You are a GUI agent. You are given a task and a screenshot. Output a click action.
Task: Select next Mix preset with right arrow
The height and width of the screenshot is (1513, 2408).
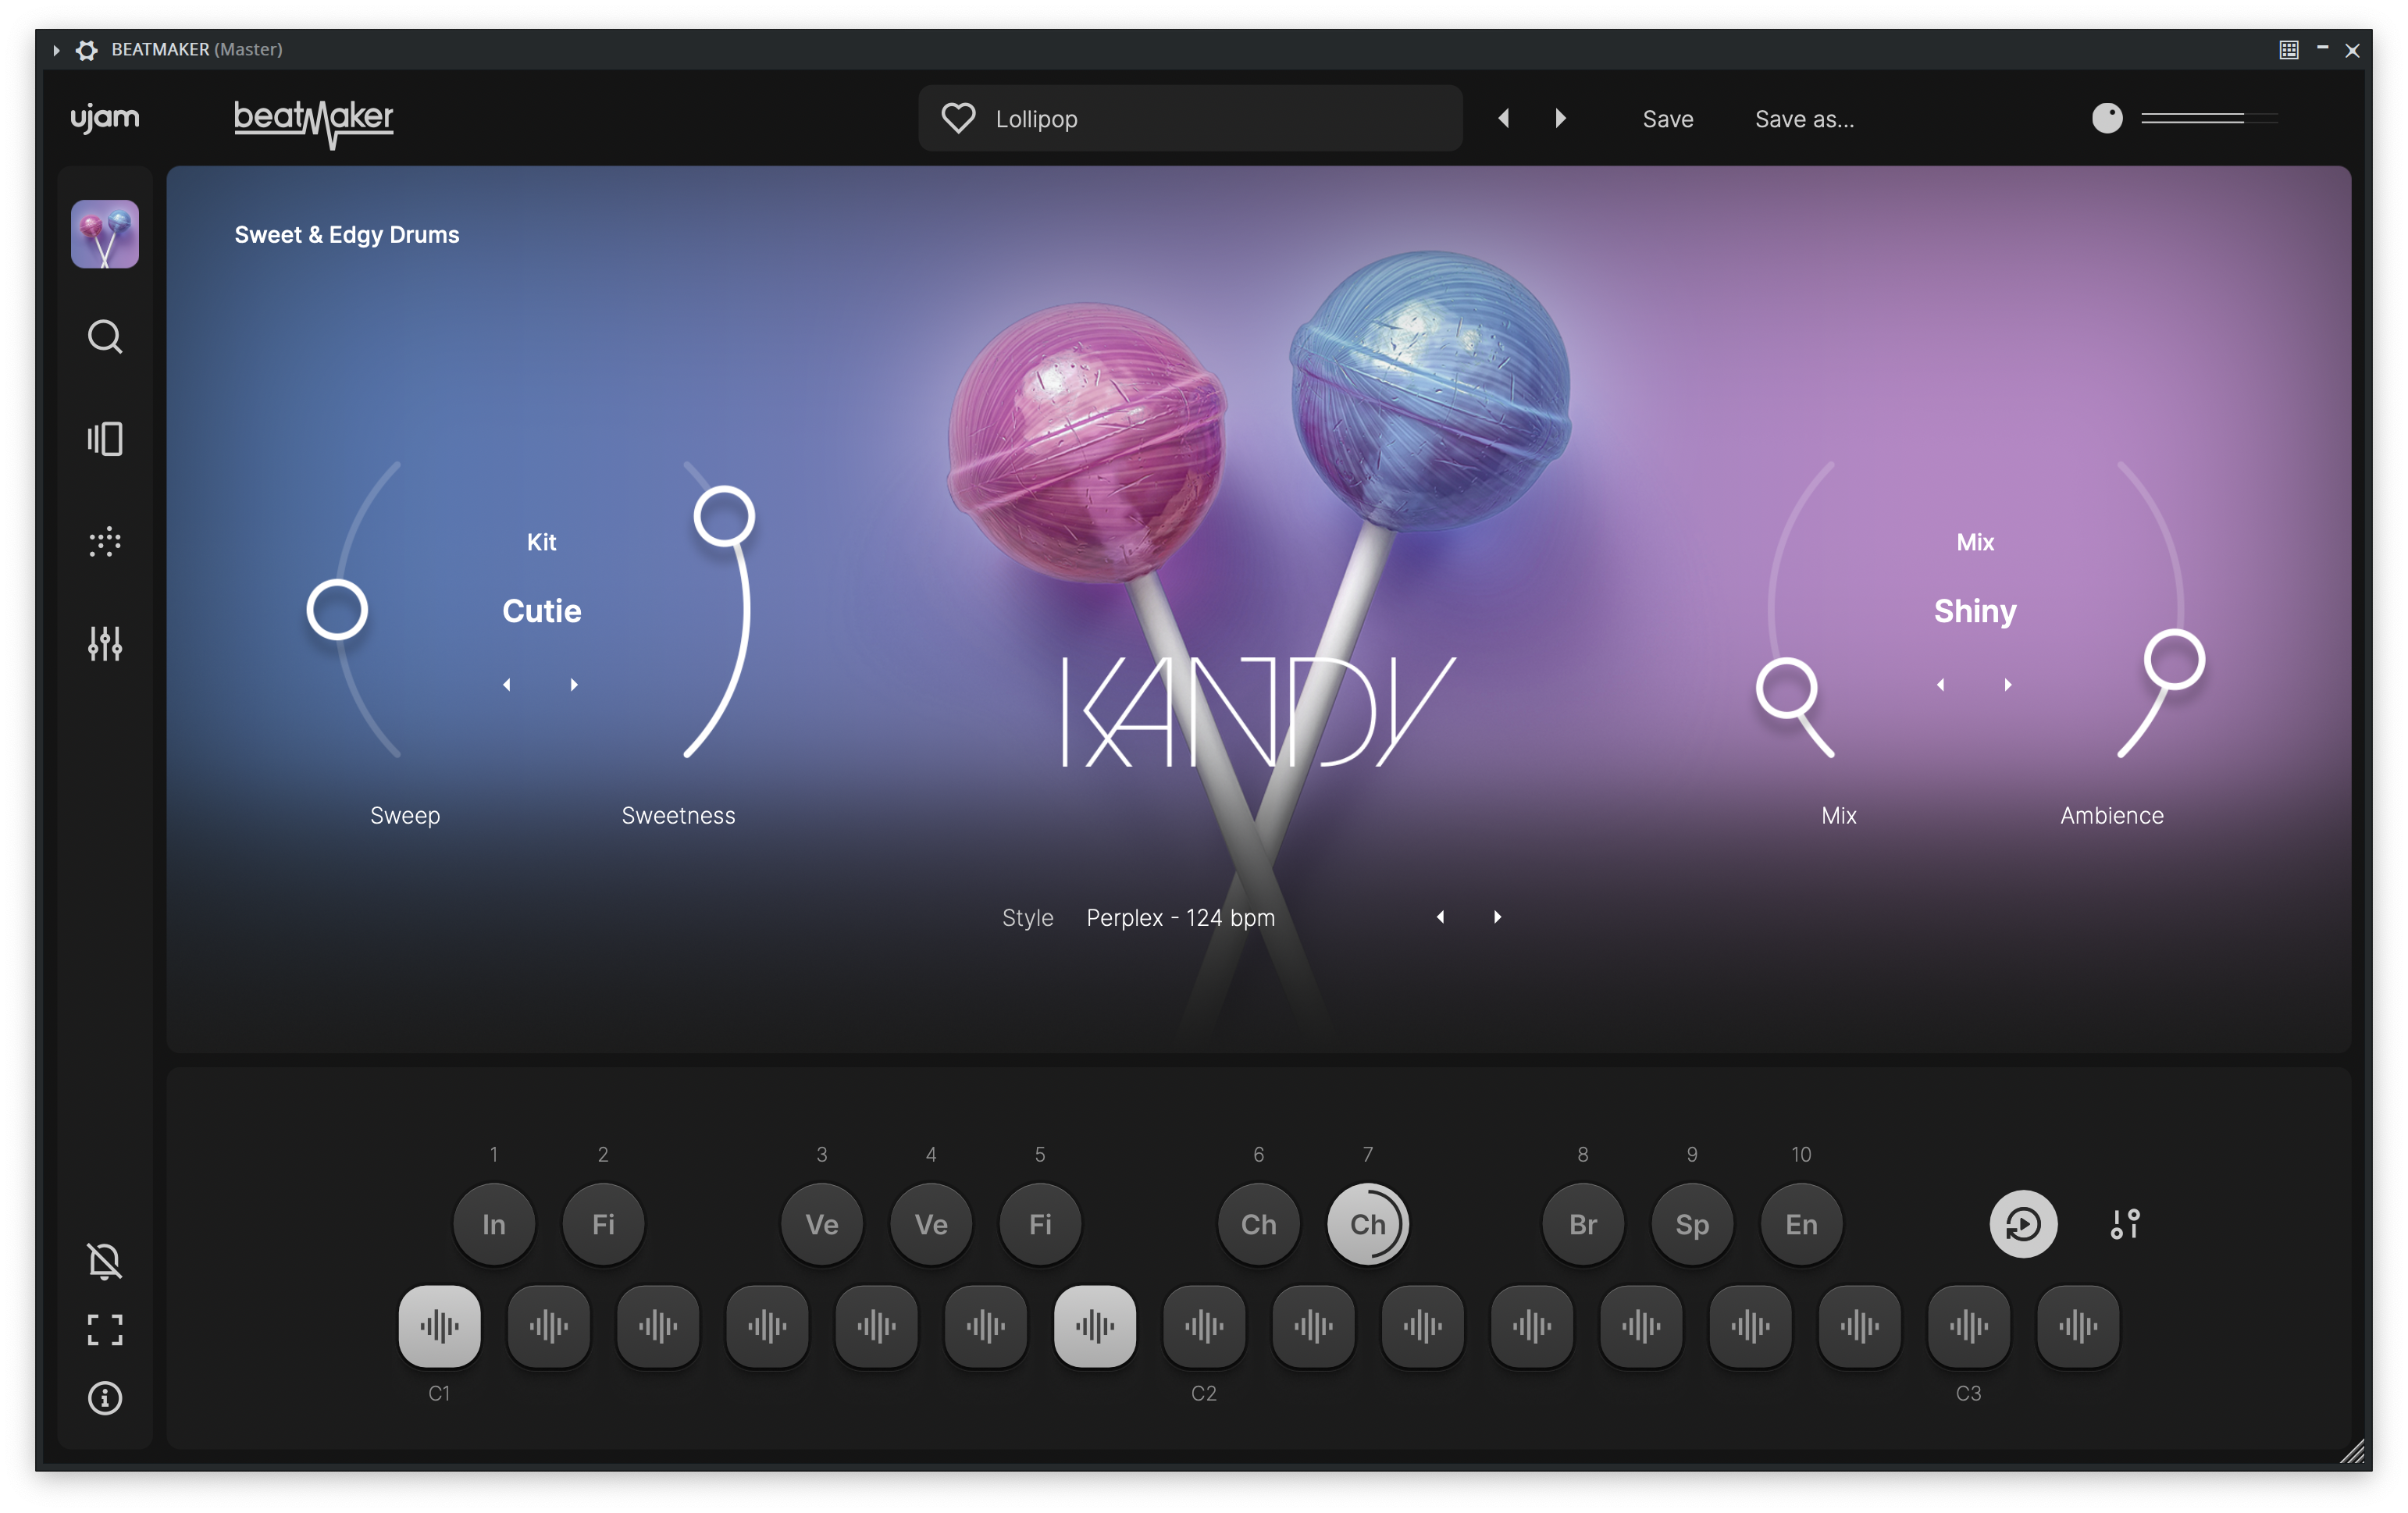[x=2008, y=685]
